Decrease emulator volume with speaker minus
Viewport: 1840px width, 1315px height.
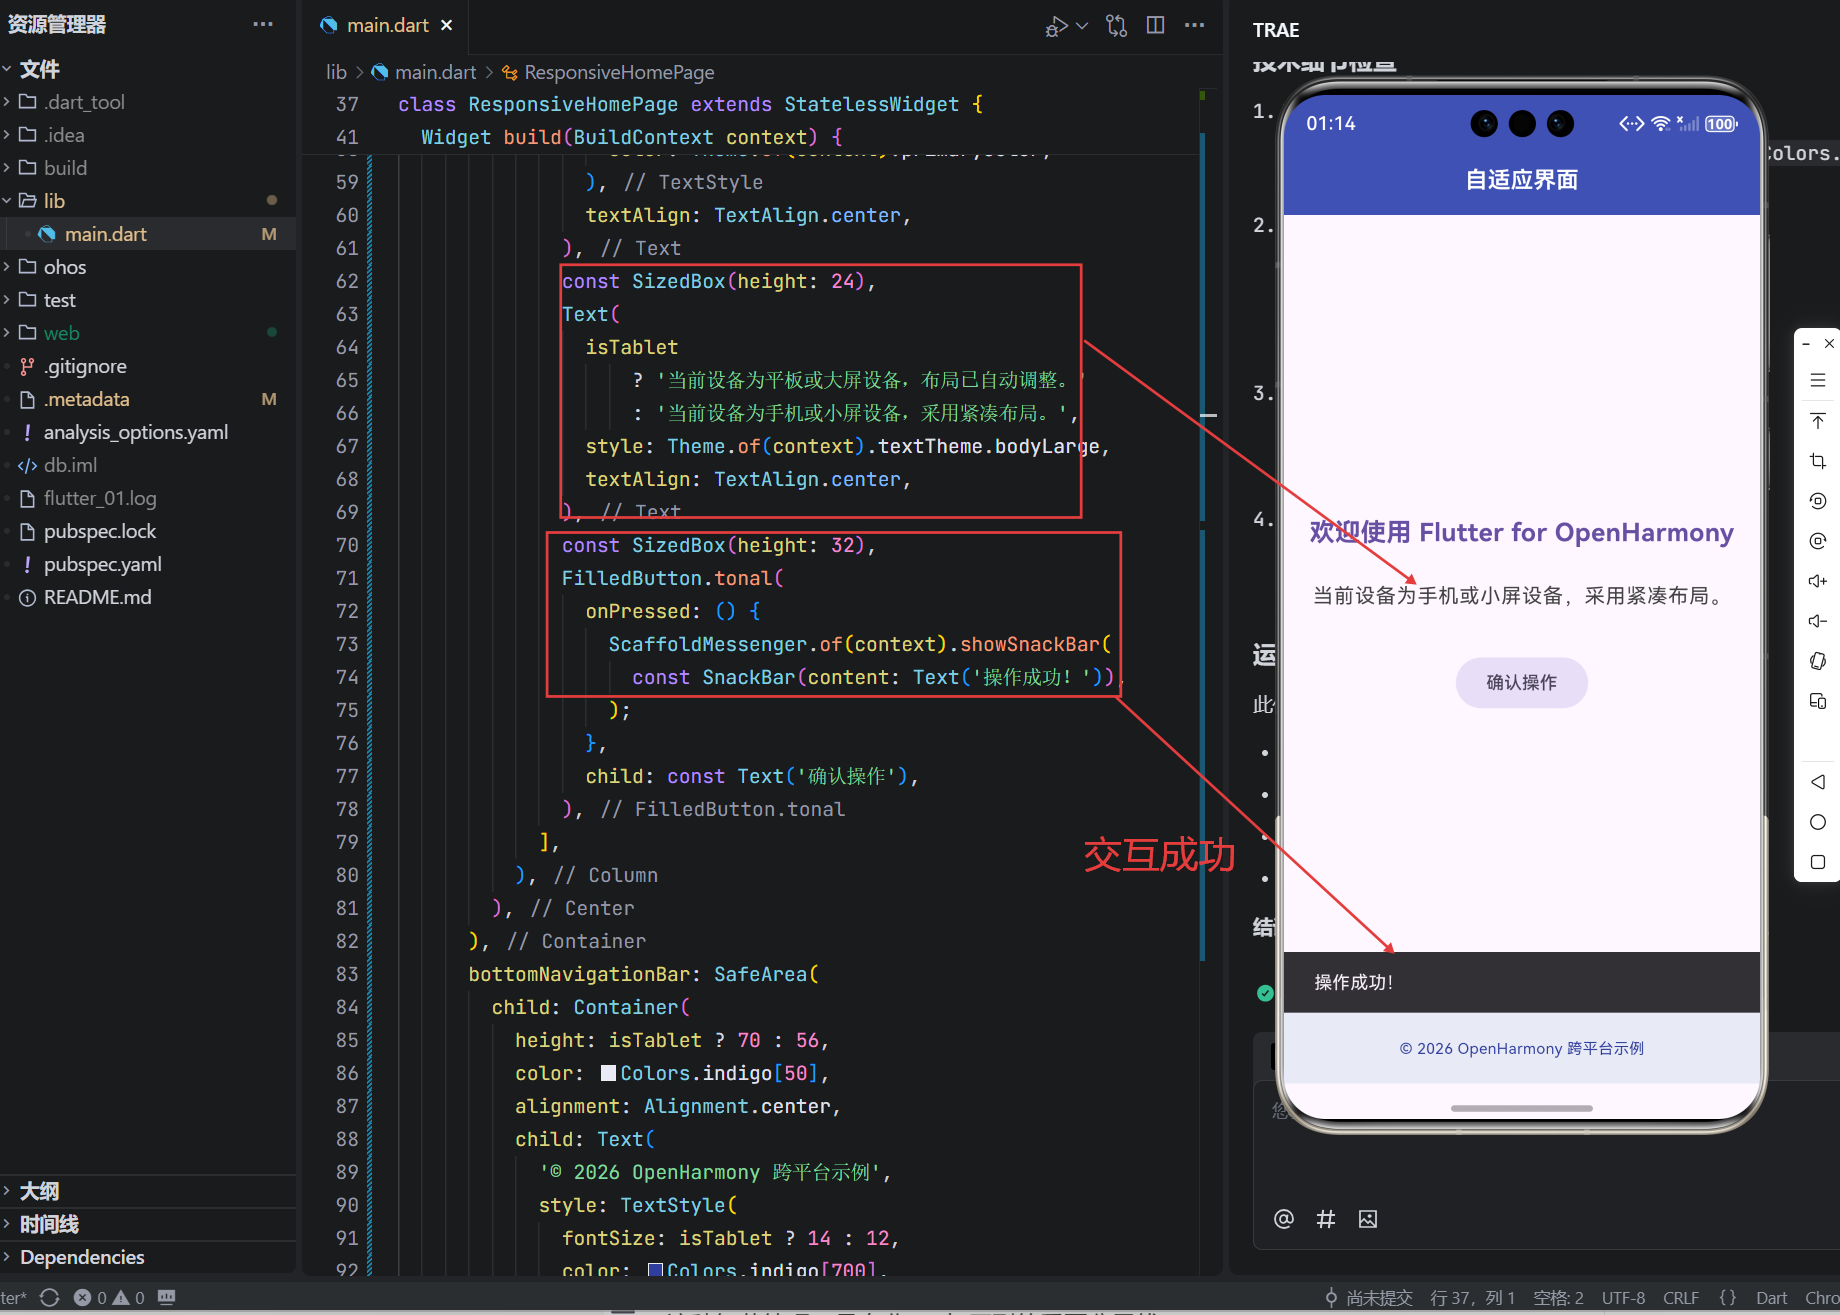[1818, 621]
